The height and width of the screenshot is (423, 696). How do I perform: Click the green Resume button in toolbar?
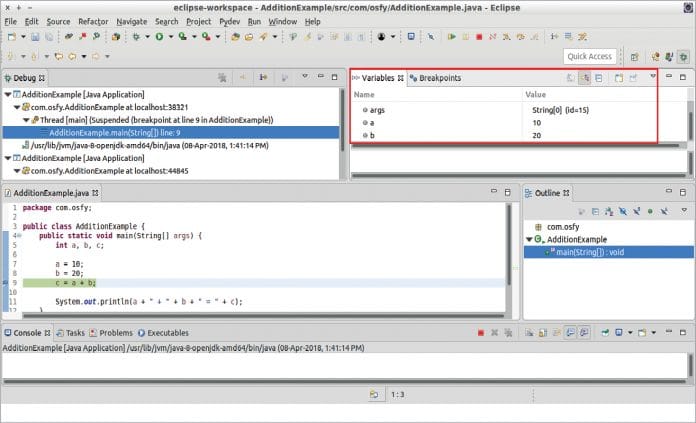pyautogui.click(x=452, y=37)
